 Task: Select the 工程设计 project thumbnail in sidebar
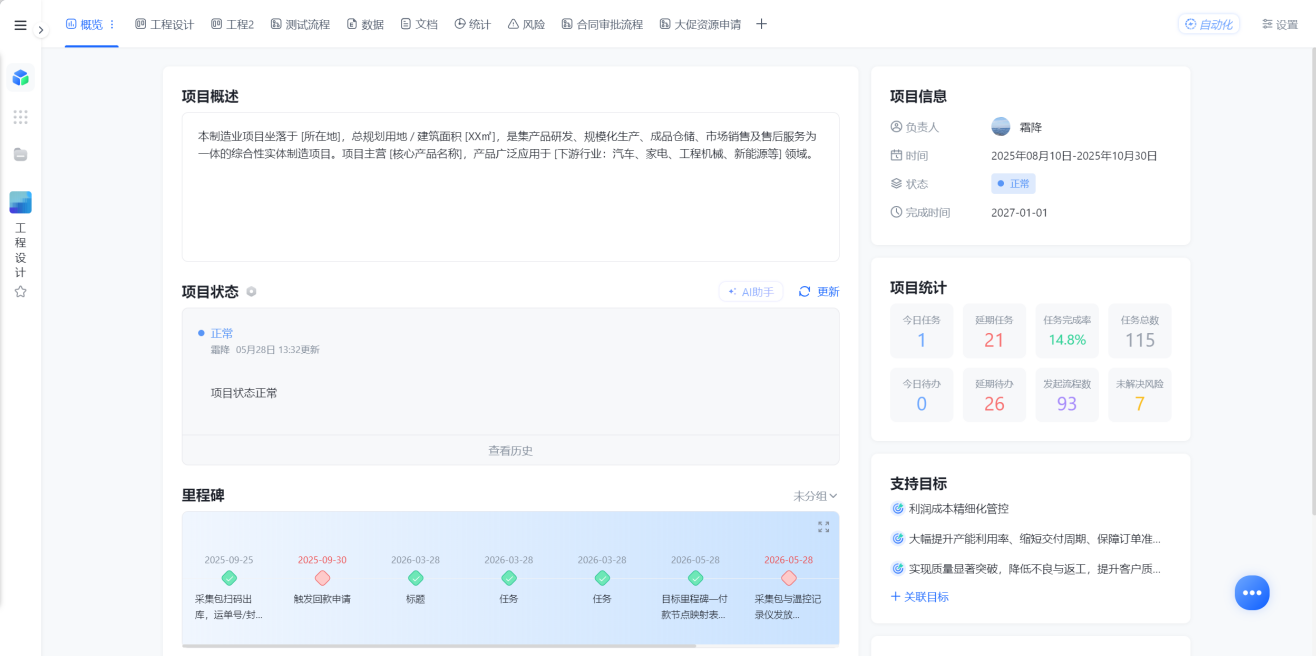tap(20, 202)
